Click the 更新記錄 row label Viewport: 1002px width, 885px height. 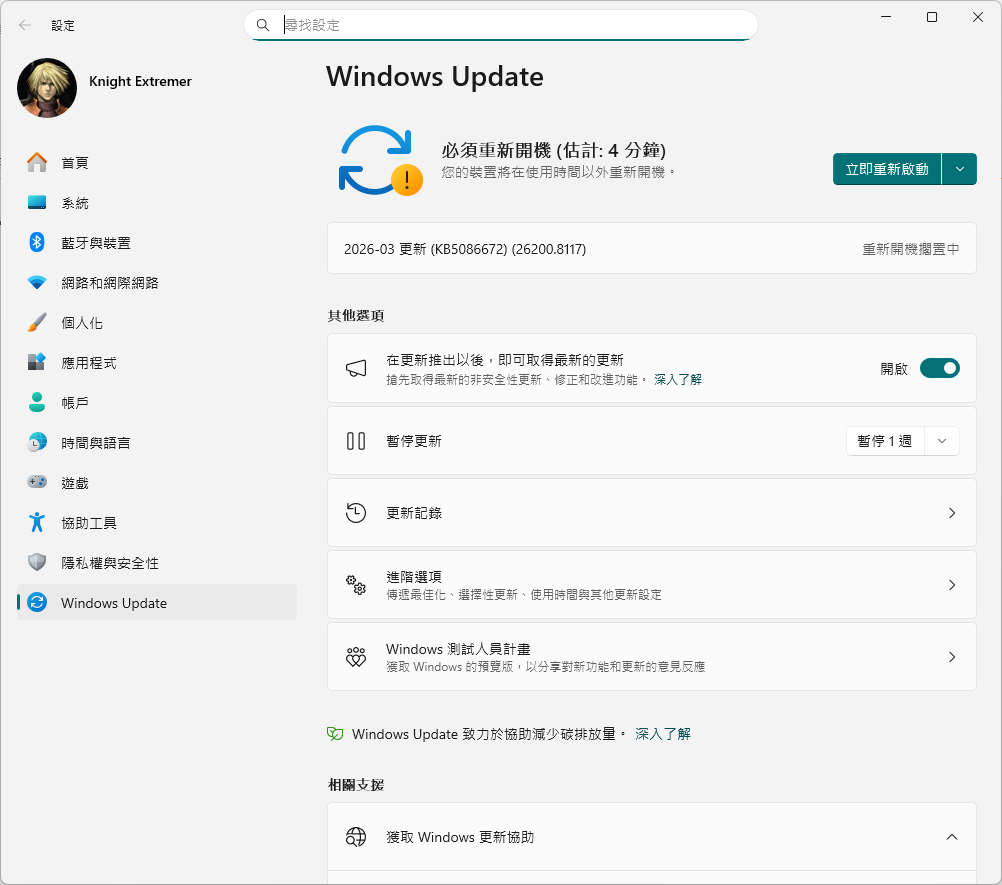click(x=413, y=512)
